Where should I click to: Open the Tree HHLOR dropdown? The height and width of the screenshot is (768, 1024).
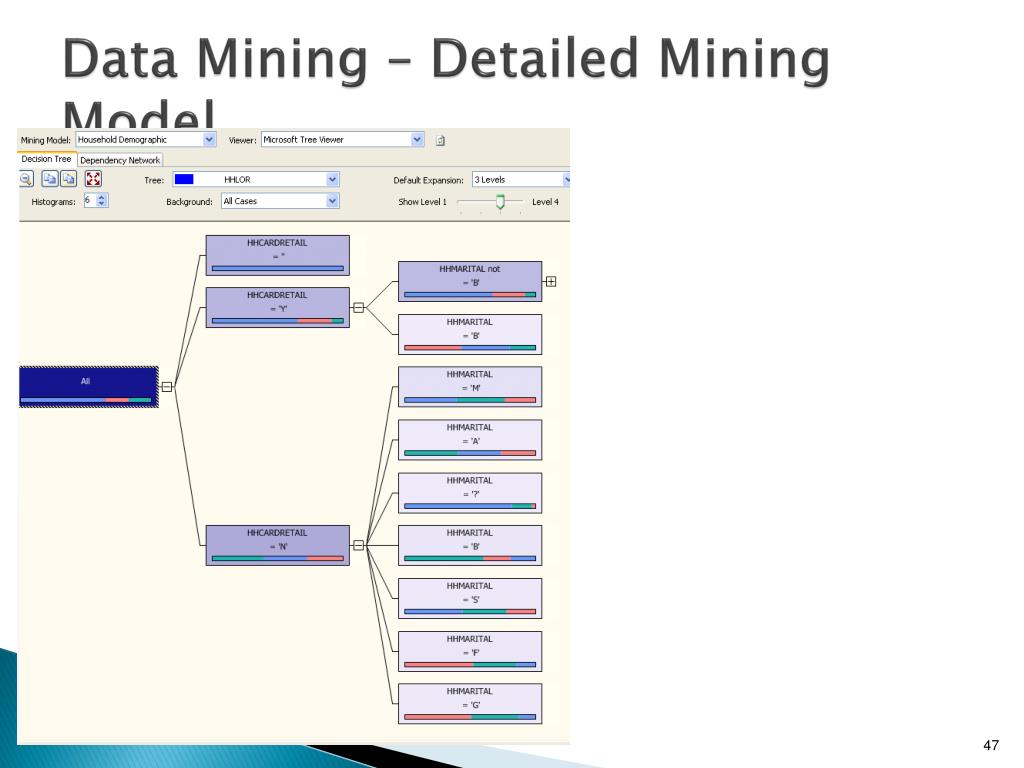[x=332, y=180]
